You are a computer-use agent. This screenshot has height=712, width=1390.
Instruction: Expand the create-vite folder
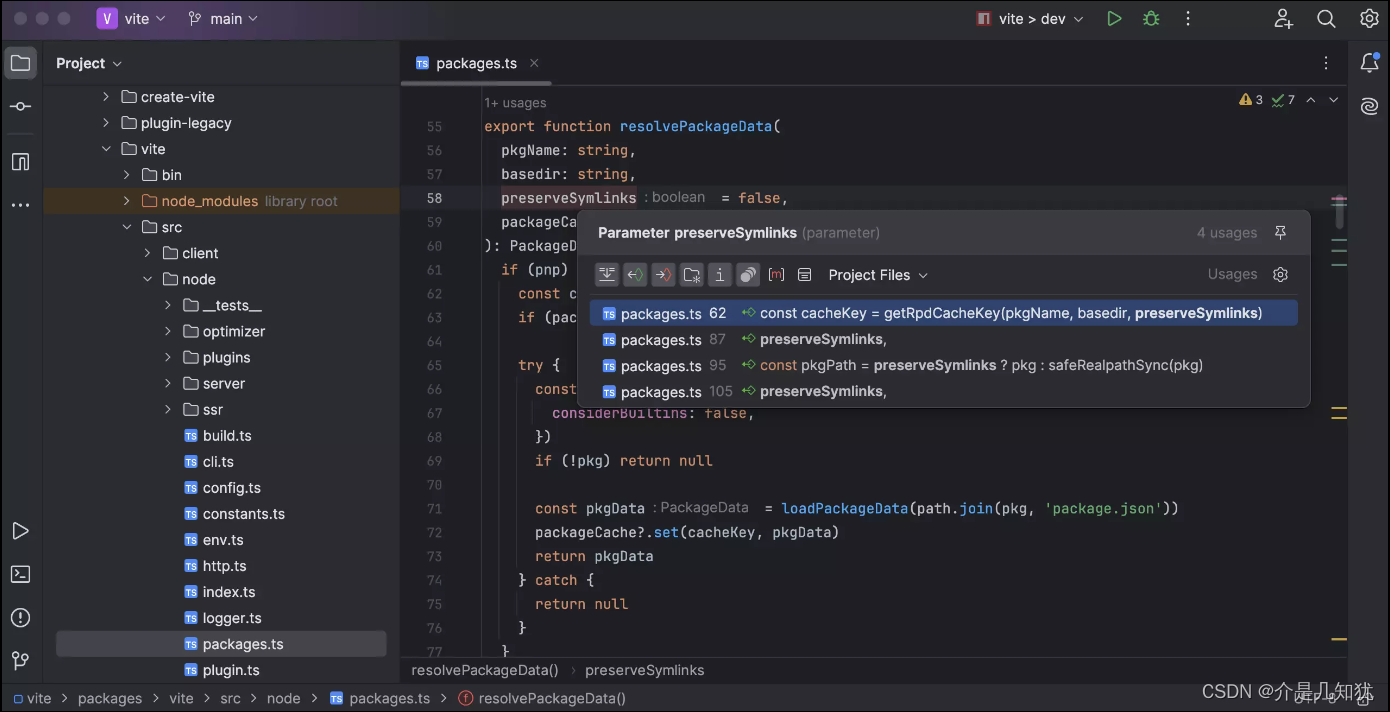tap(107, 97)
